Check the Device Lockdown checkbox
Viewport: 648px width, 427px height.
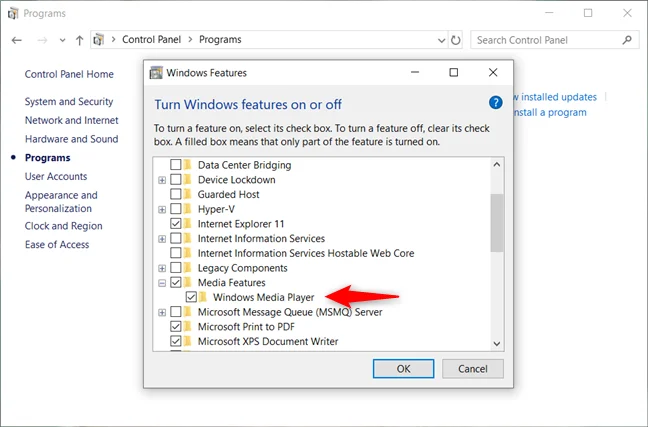(x=176, y=179)
